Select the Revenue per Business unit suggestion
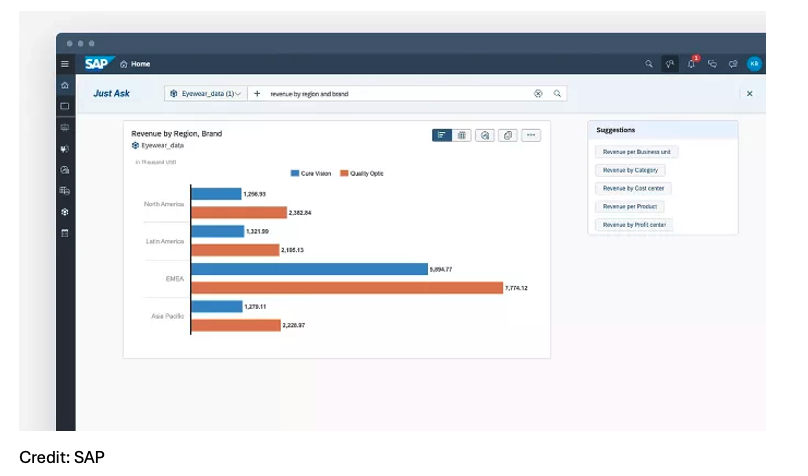This screenshot has width=808, height=476. point(635,152)
